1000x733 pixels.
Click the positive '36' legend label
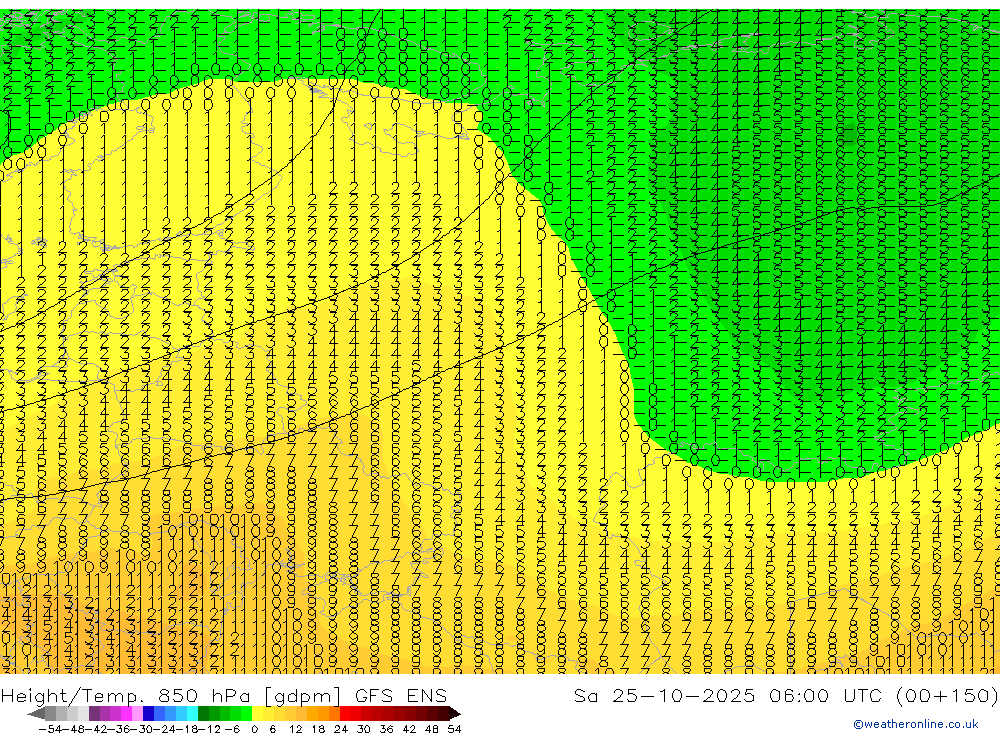(386, 729)
